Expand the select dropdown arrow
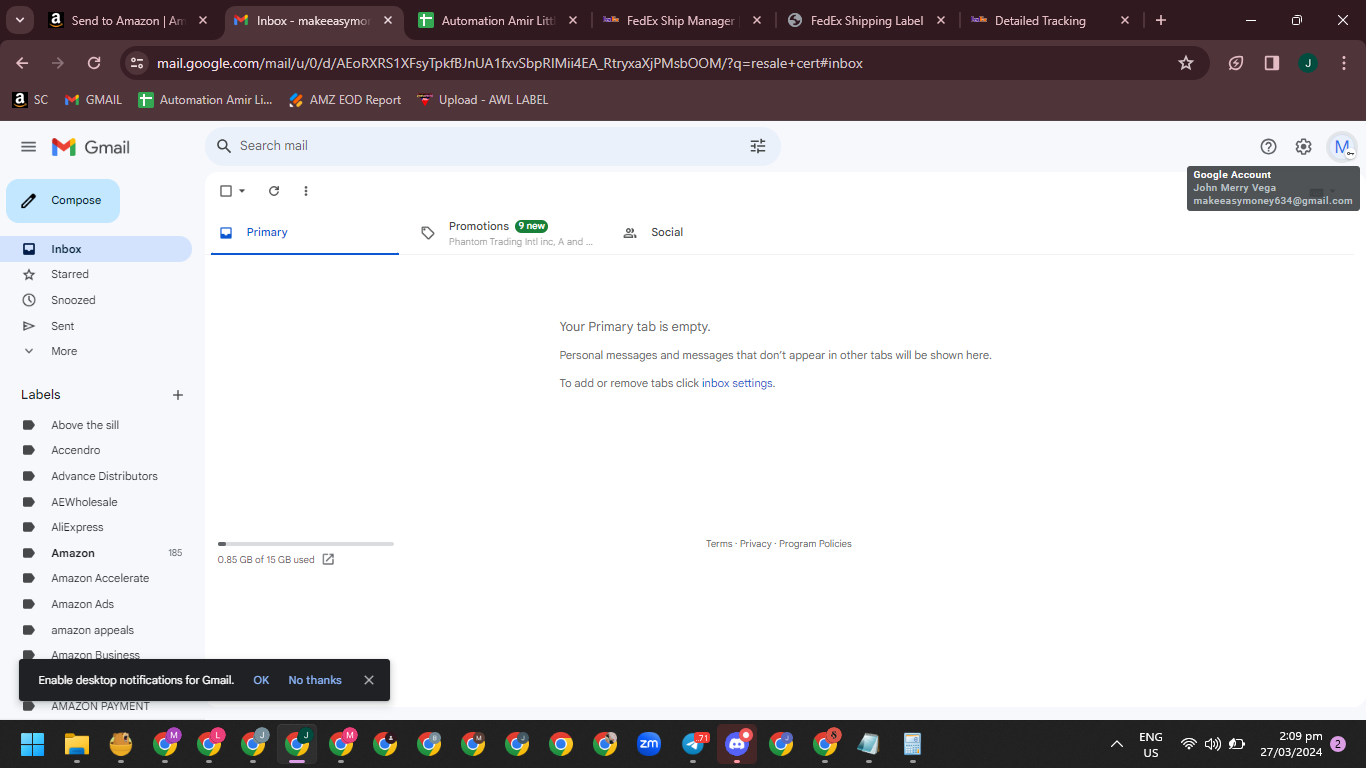The width and height of the screenshot is (1366, 768). (x=242, y=191)
